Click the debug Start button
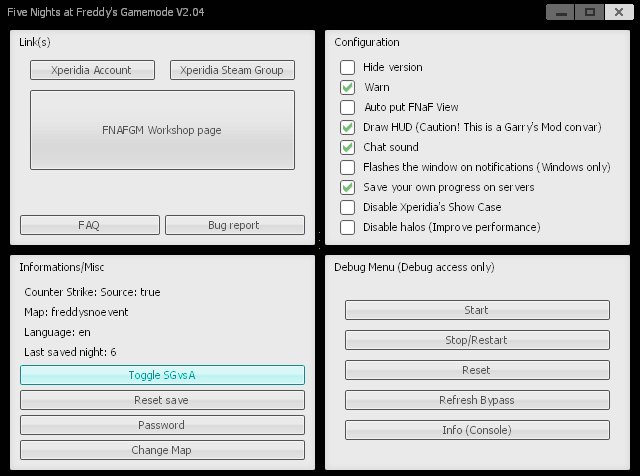Image resolution: width=640 pixels, height=476 pixels. (478, 310)
